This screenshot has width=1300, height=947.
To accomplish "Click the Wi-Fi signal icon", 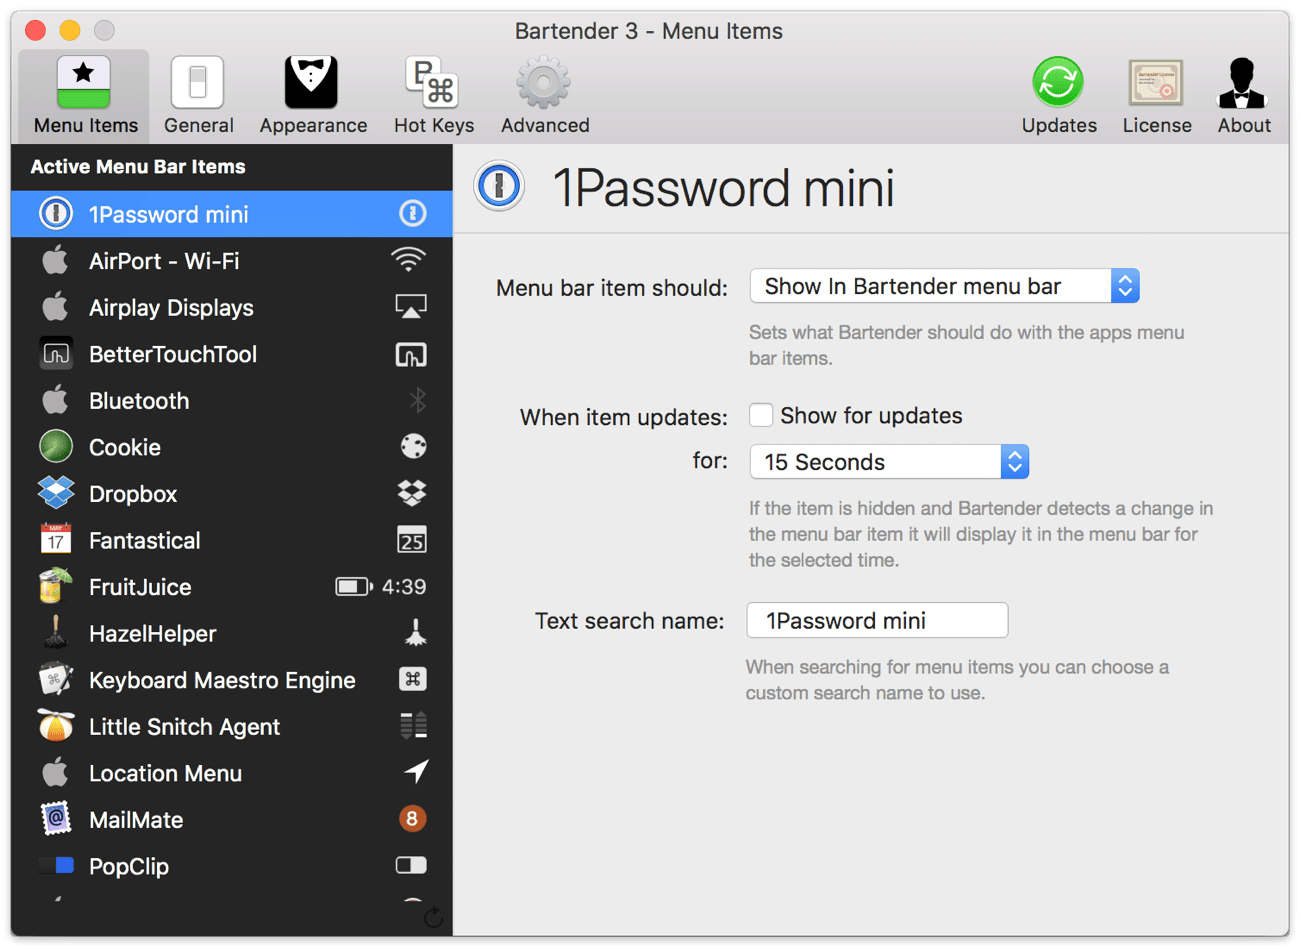I will 409,260.
